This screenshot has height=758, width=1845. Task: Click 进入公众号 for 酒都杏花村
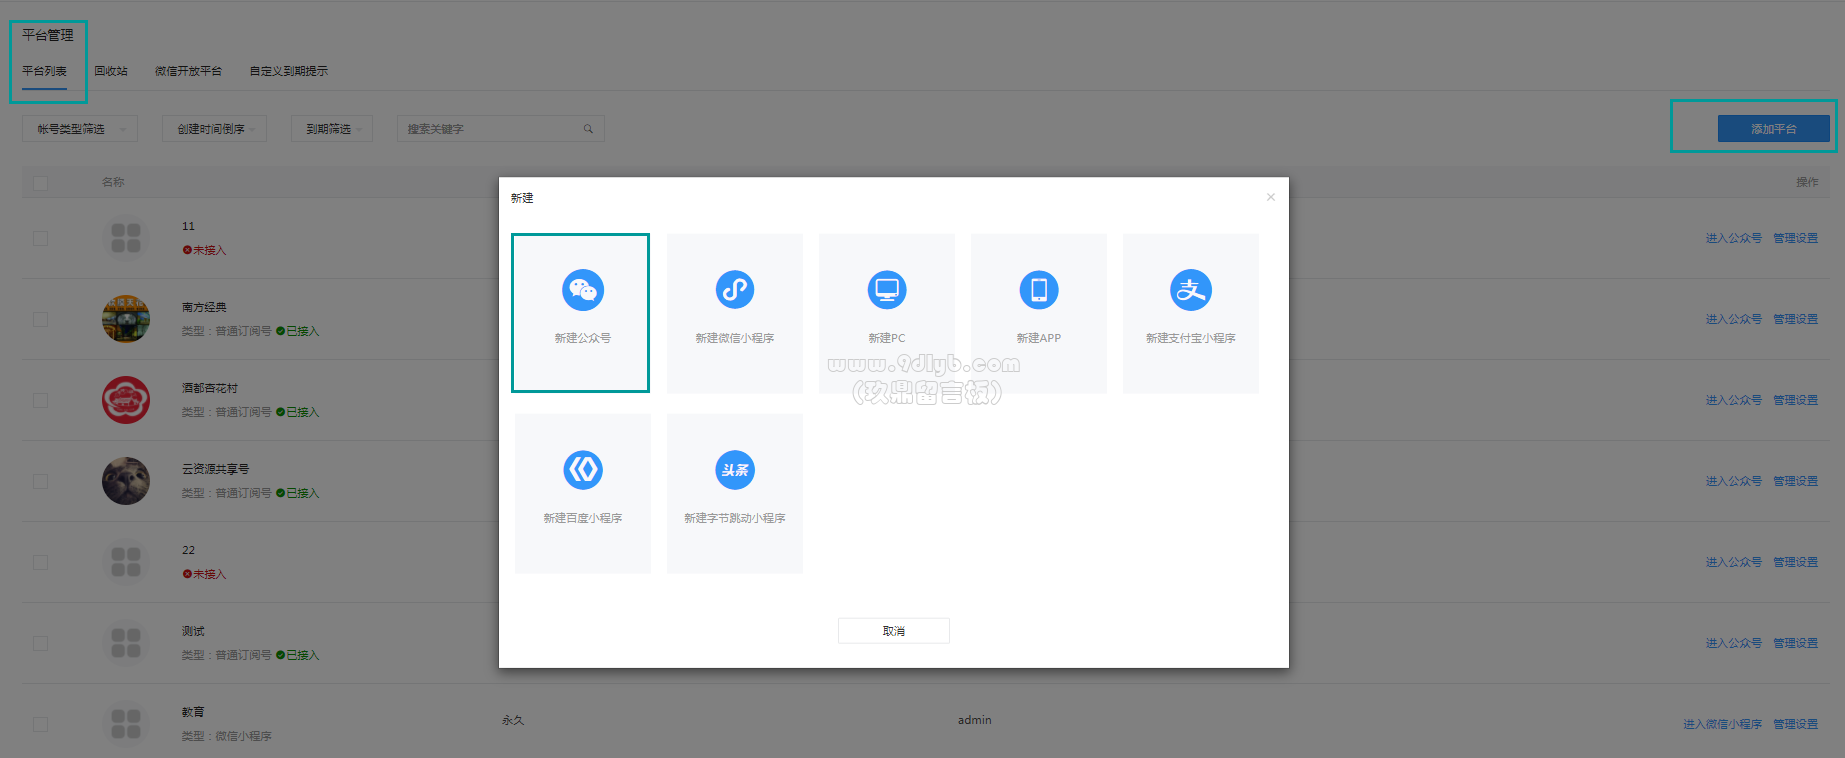tap(1734, 400)
